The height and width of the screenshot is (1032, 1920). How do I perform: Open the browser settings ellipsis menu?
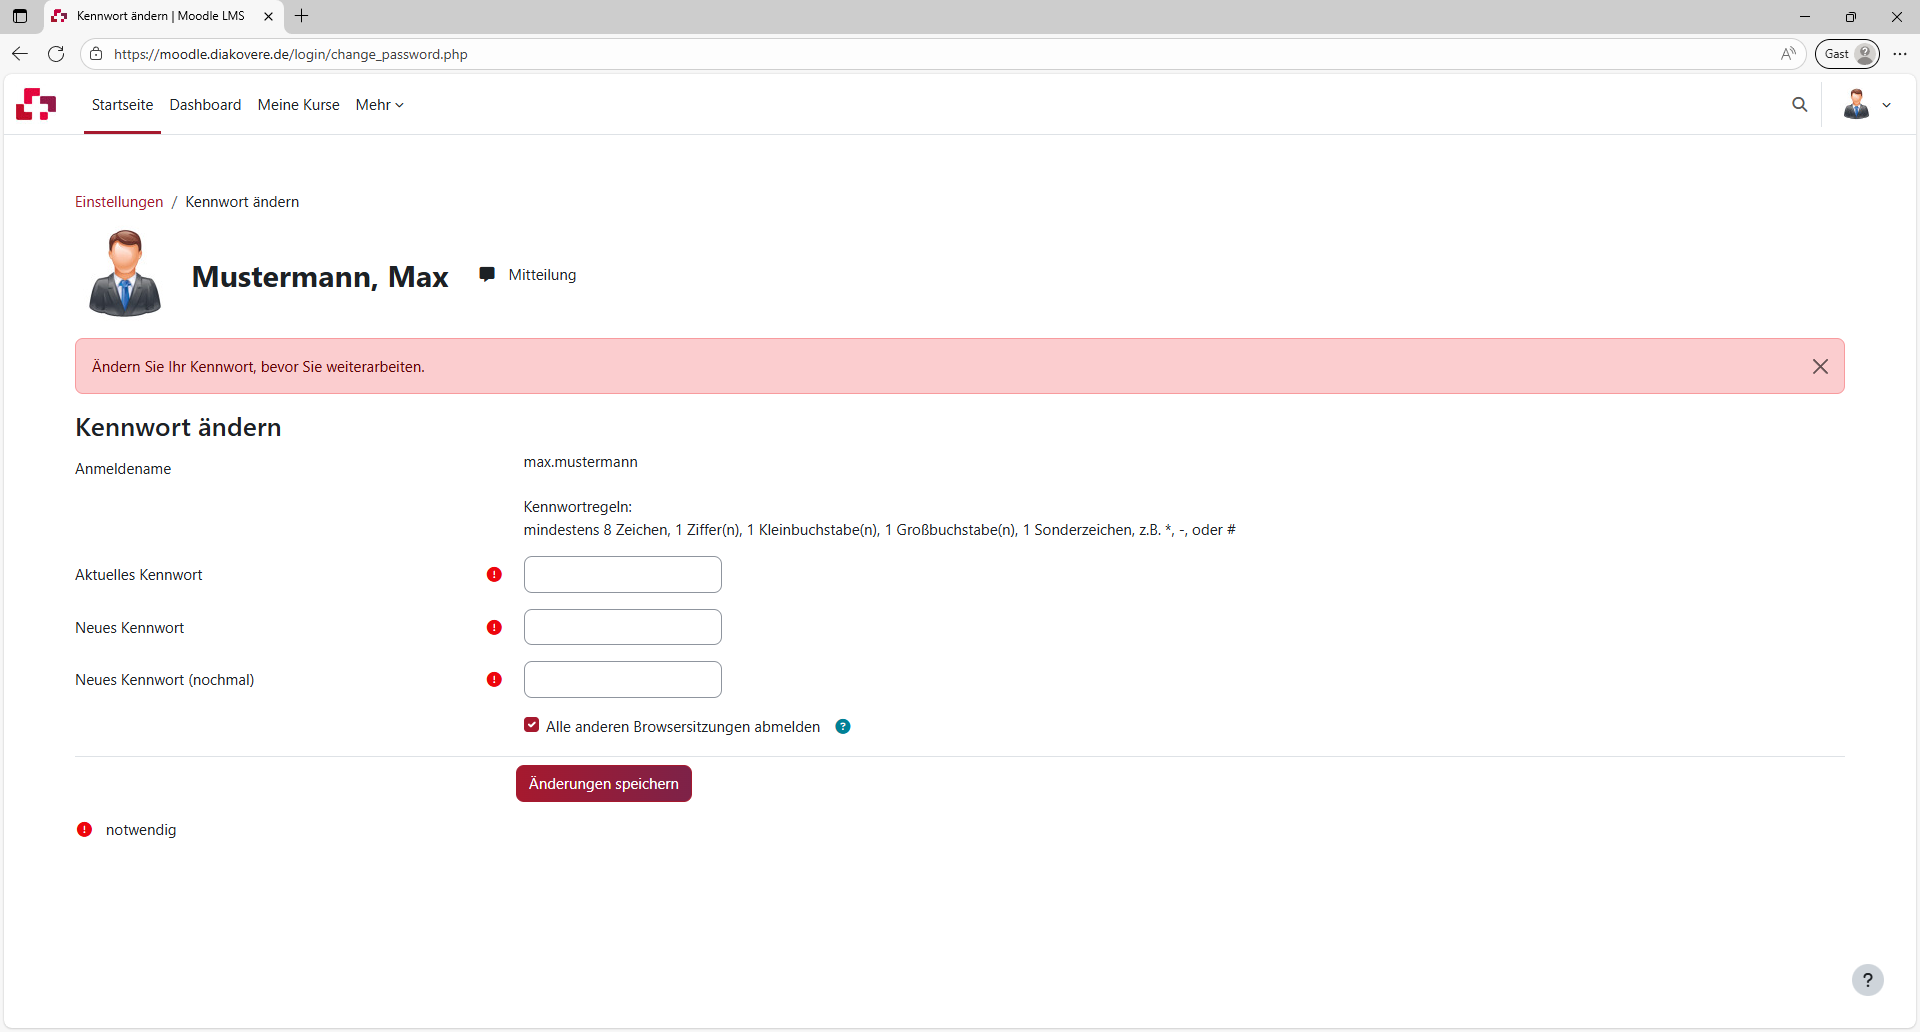coord(1900,54)
